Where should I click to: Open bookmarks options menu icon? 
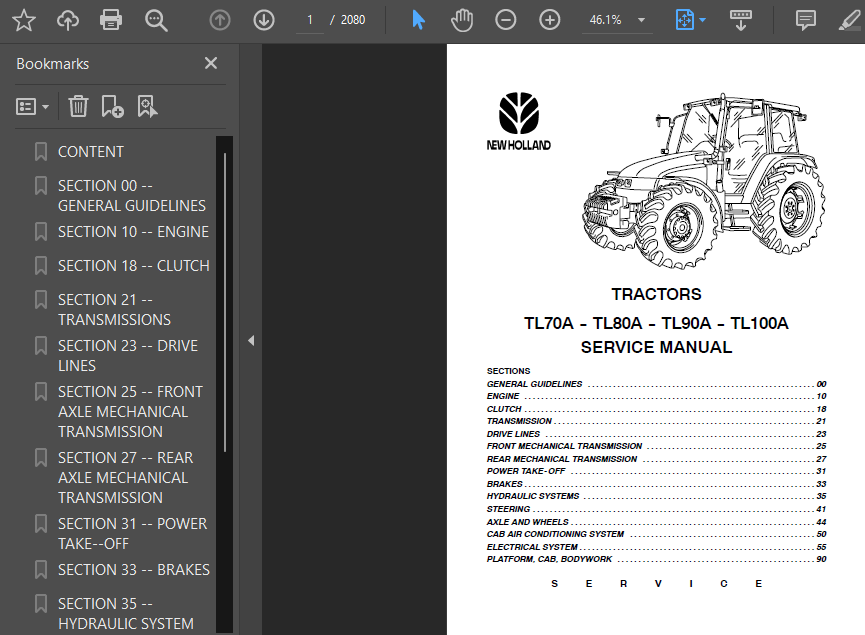click(x=33, y=106)
